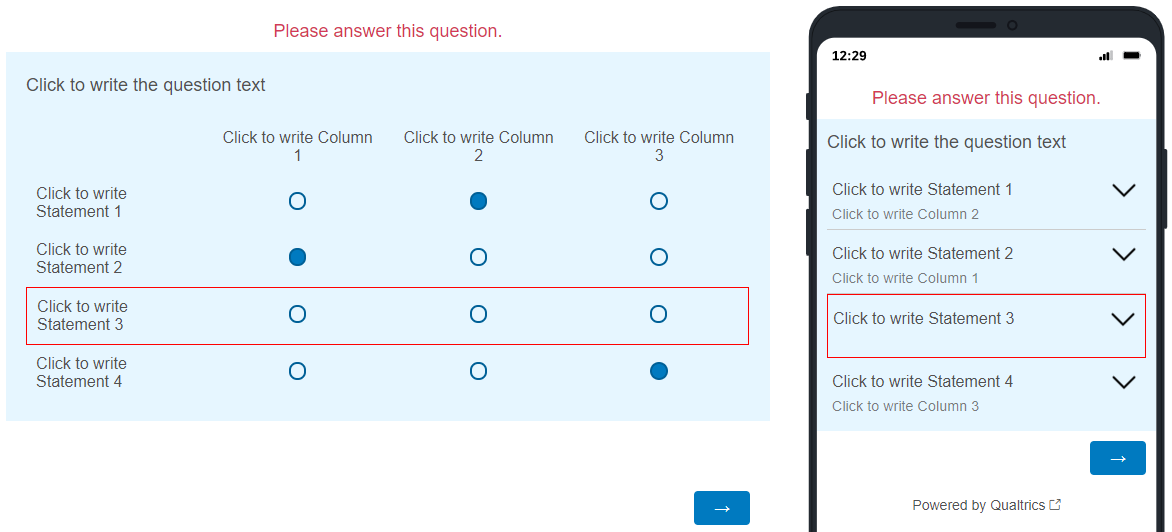Click Column 2 header label
Screen dimensions: 1172x532
[x=478, y=146]
